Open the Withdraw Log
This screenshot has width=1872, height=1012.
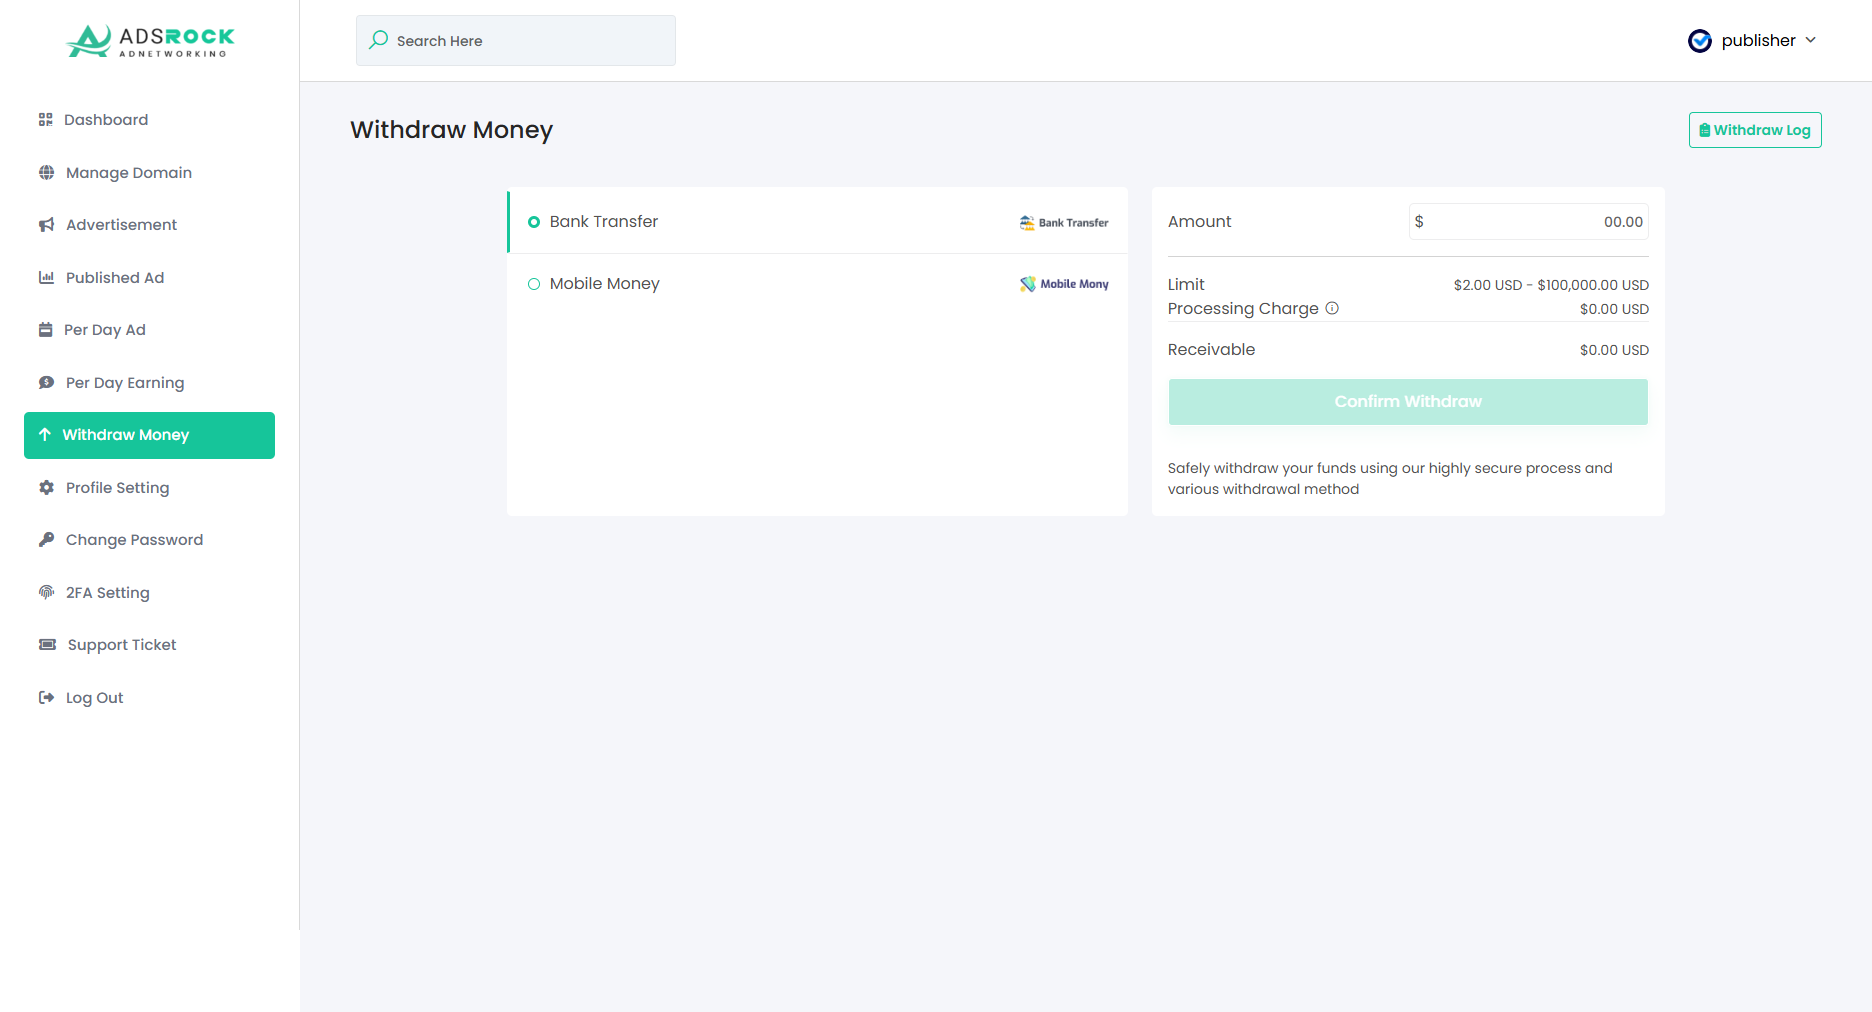1755,130
